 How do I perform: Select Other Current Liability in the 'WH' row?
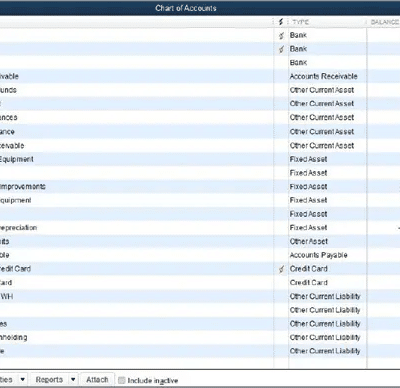325,296
